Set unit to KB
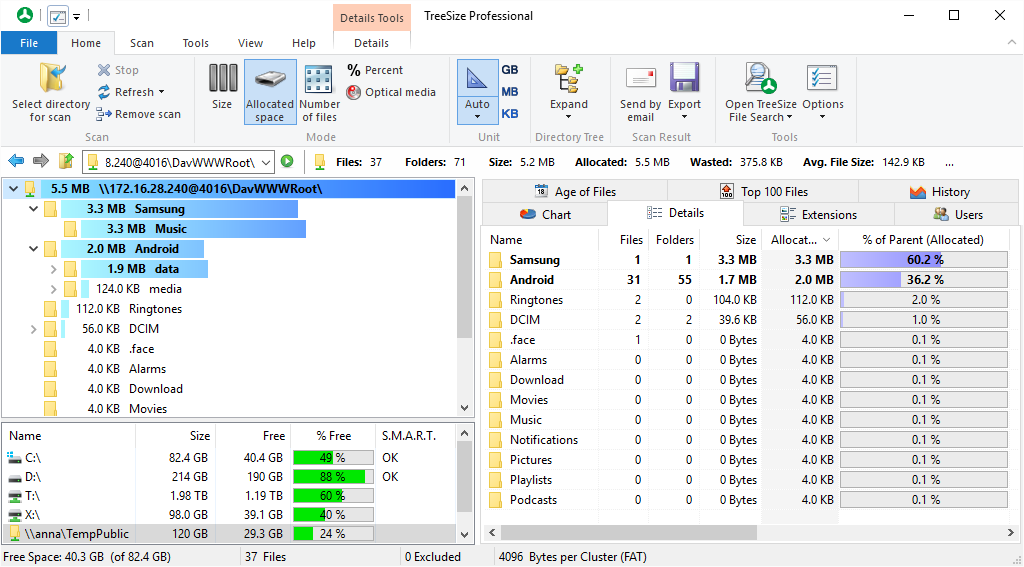The height and width of the screenshot is (567, 1024). (509, 114)
